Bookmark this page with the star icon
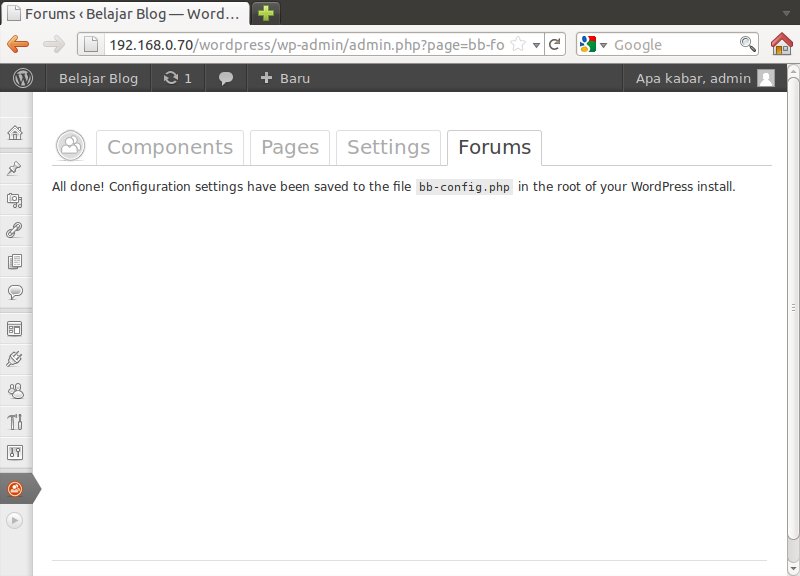The image size is (800, 576). pyautogui.click(x=518, y=45)
